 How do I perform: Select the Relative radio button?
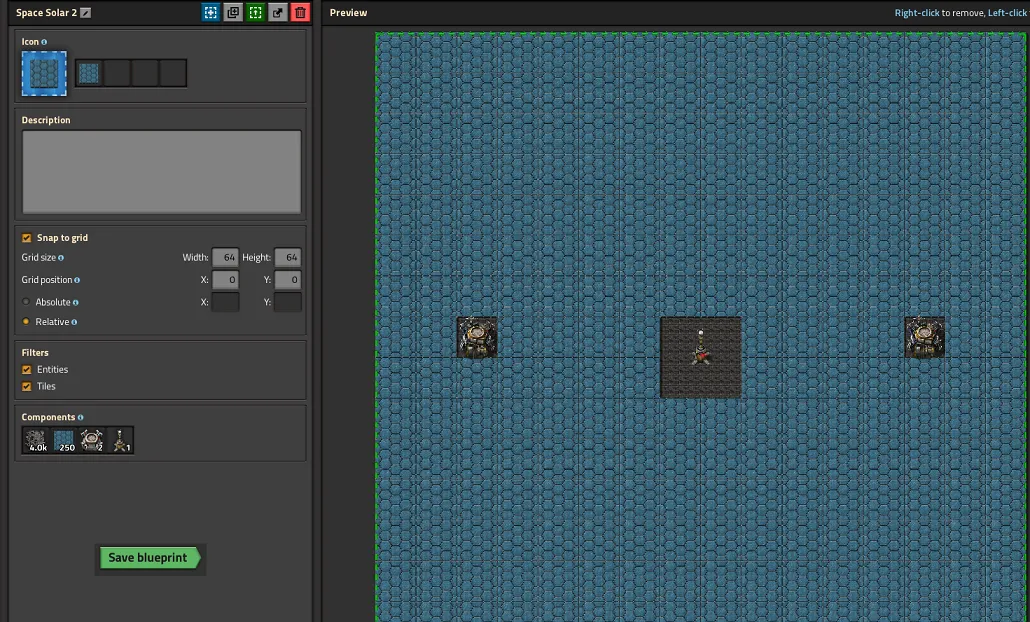[x=26, y=322]
